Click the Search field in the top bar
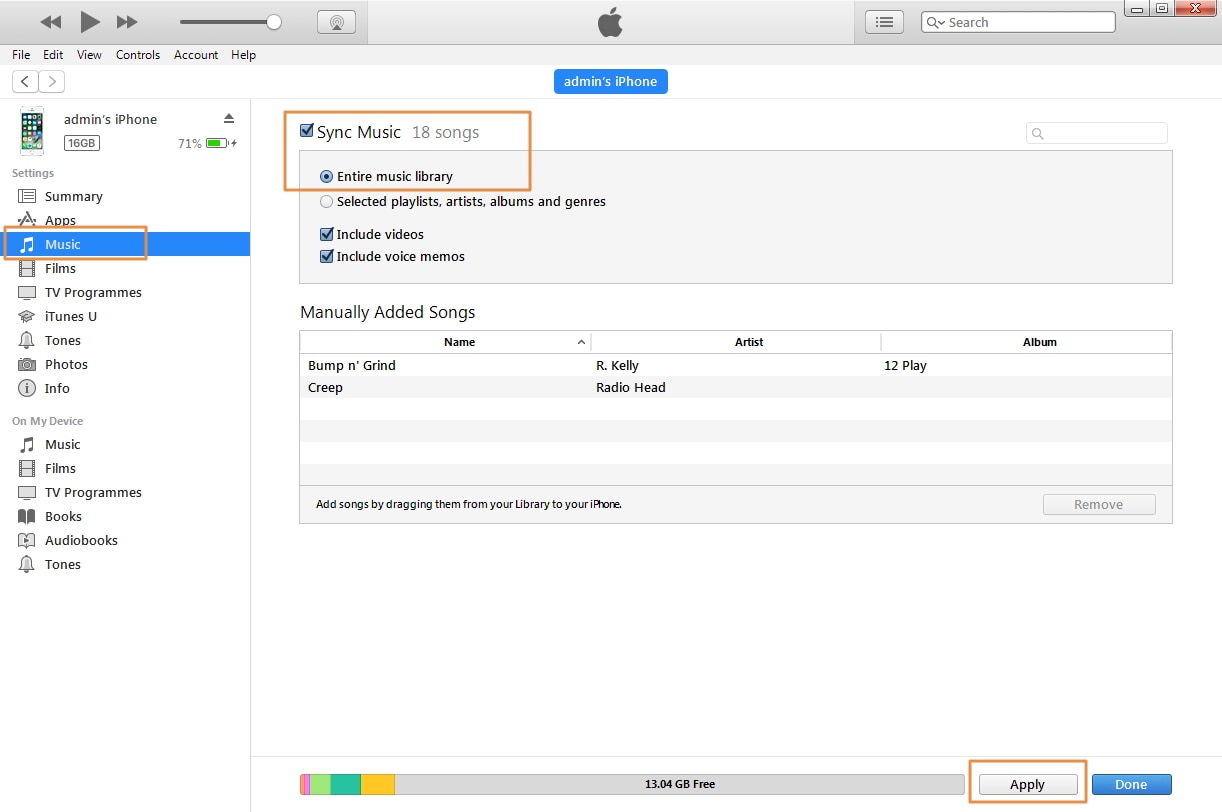The height and width of the screenshot is (812, 1222). pos(1018,22)
